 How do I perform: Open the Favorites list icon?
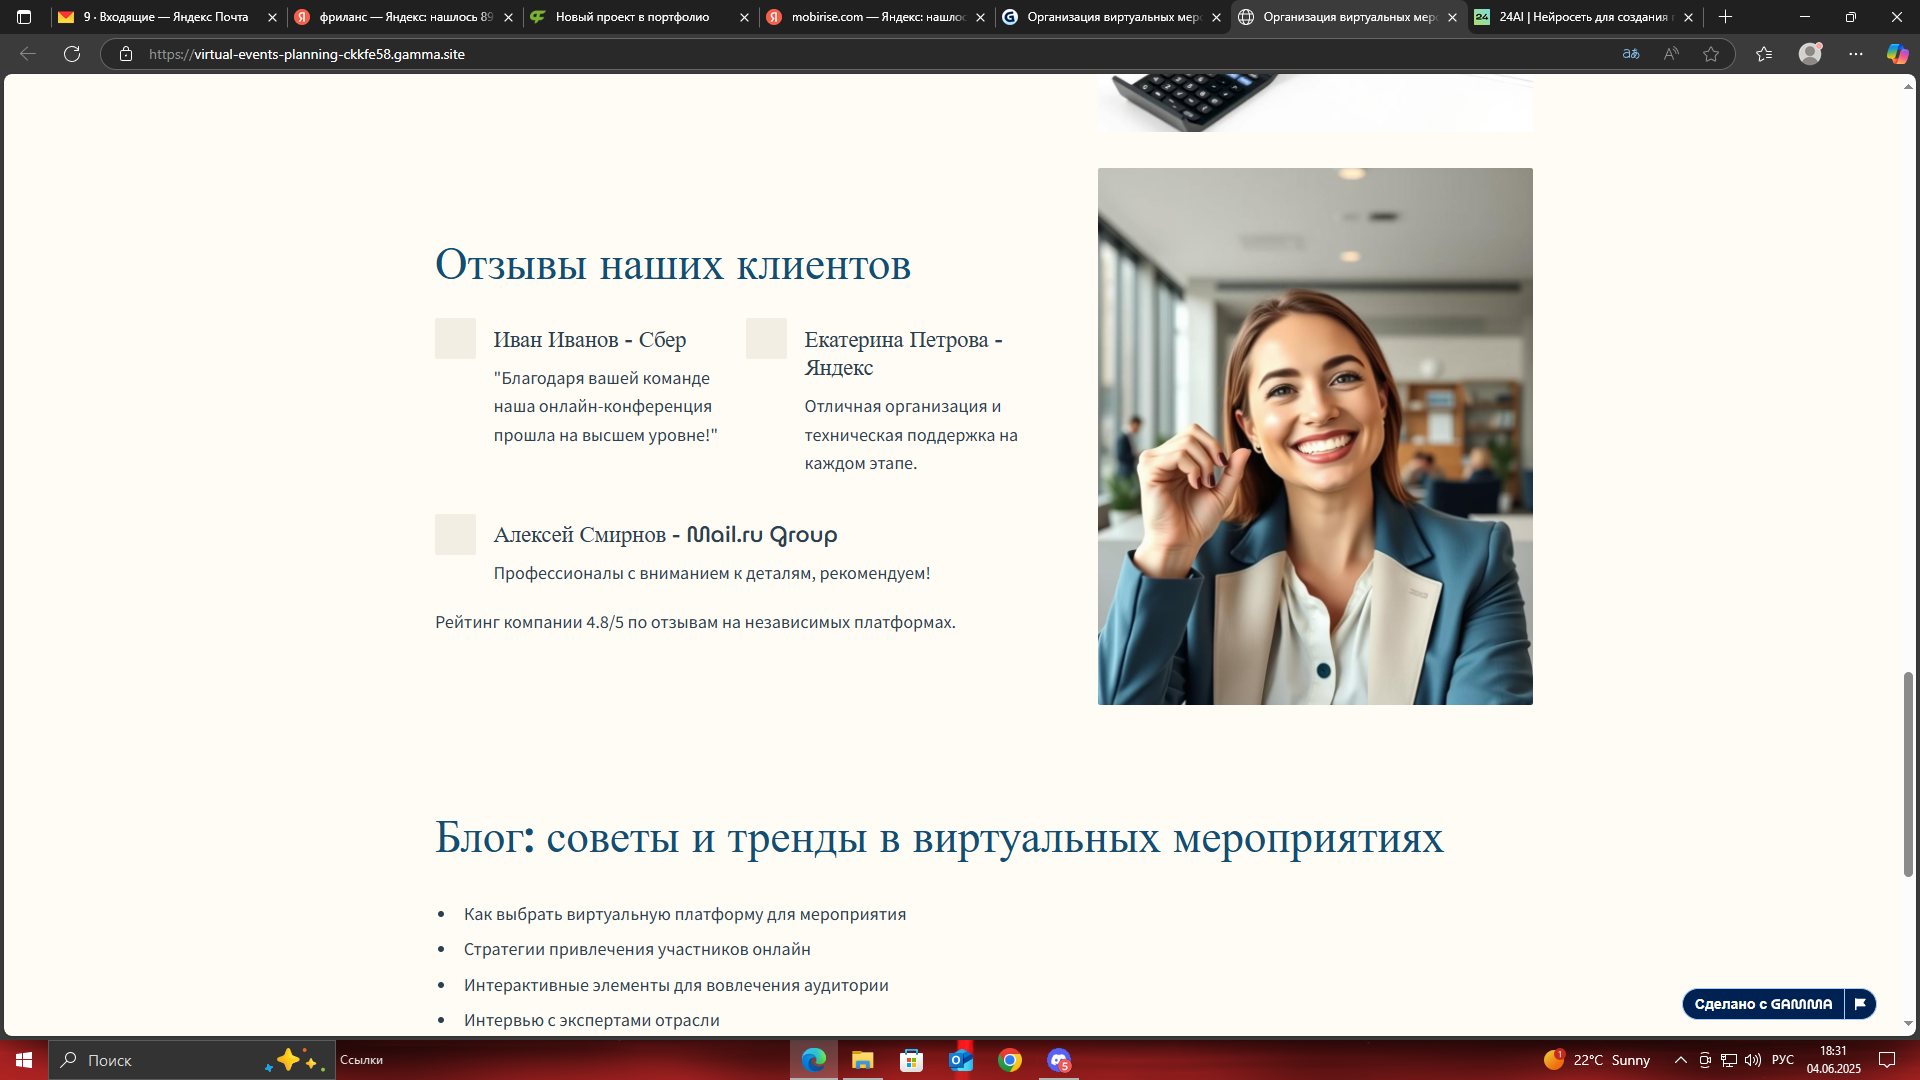click(x=1764, y=54)
